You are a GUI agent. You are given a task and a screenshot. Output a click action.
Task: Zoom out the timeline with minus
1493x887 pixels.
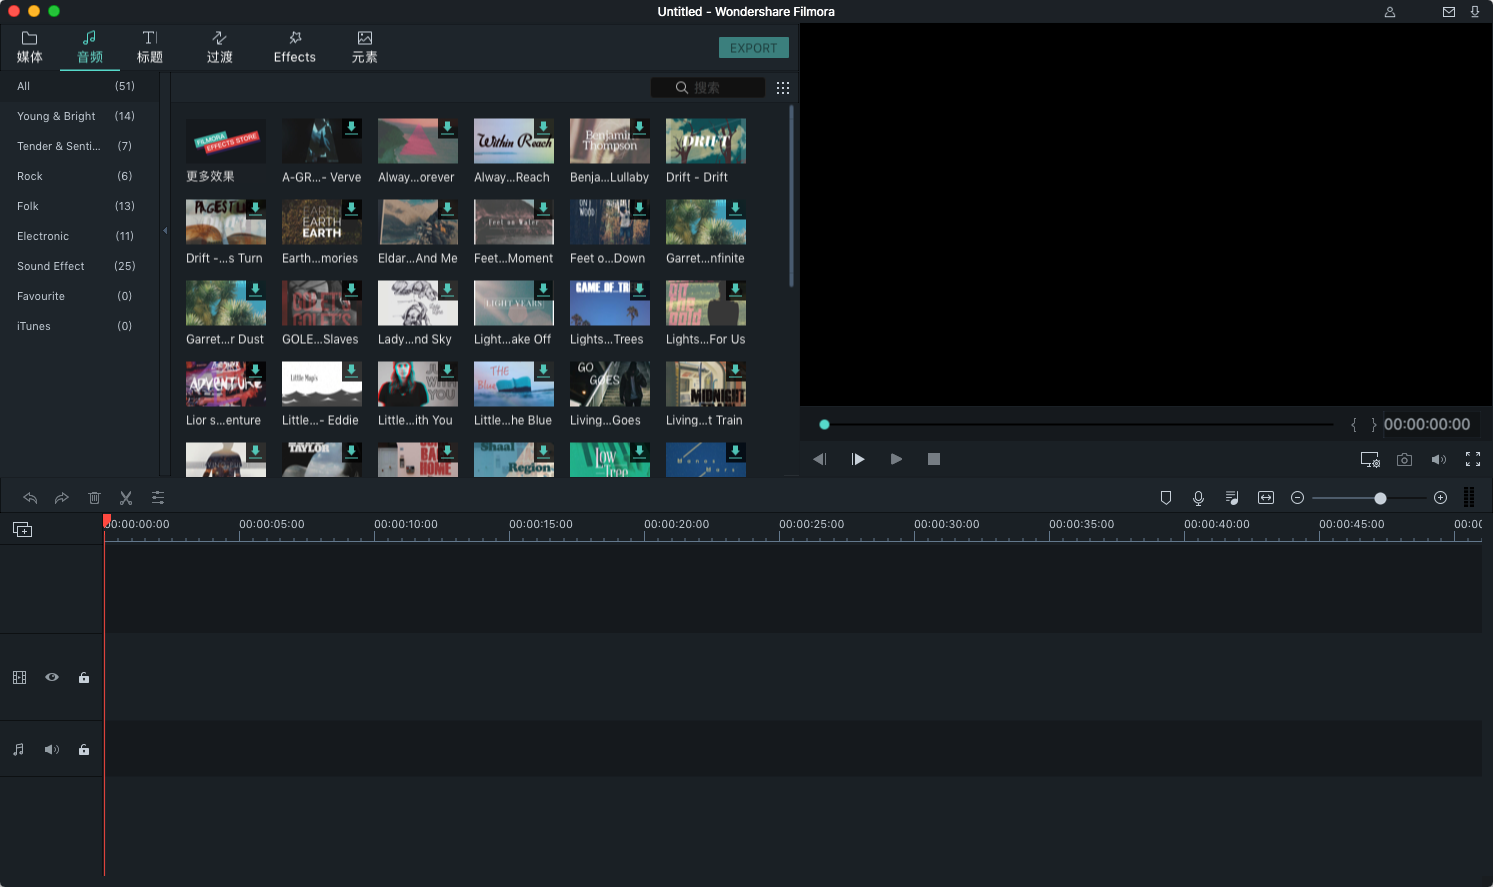(1298, 497)
